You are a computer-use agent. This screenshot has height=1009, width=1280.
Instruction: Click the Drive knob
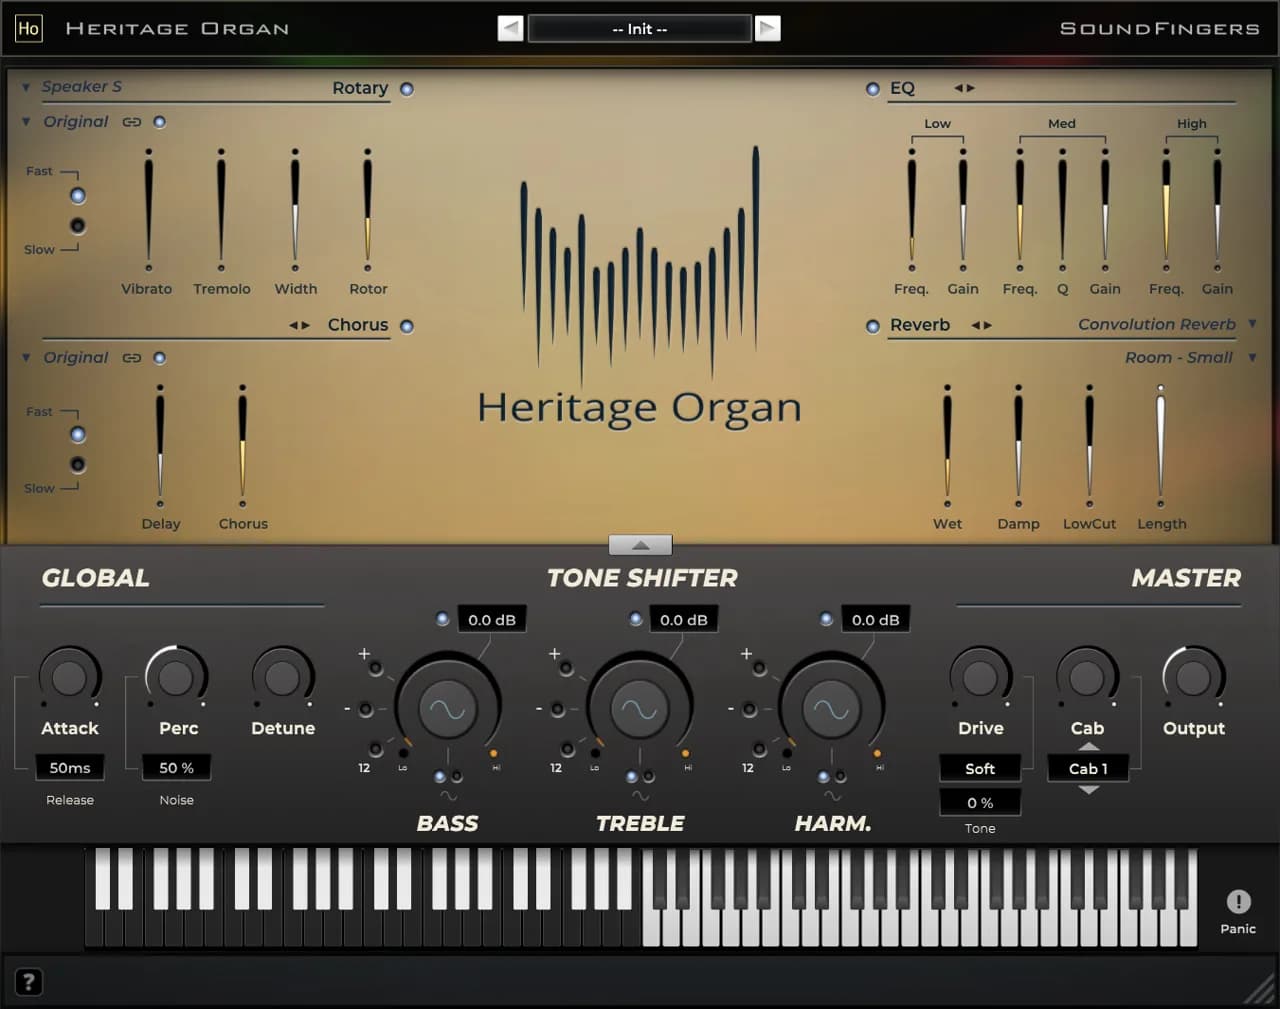(980, 678)
